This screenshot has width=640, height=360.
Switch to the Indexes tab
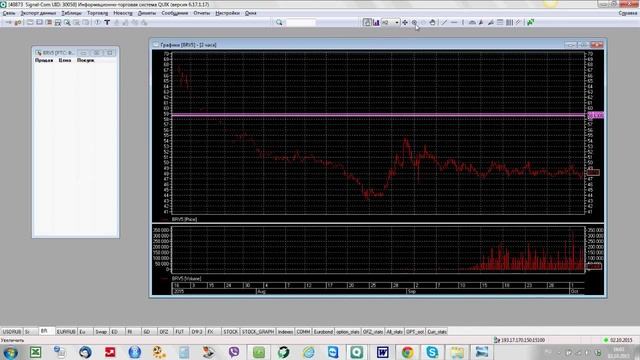pyautogui.click(x=285, y=332)
